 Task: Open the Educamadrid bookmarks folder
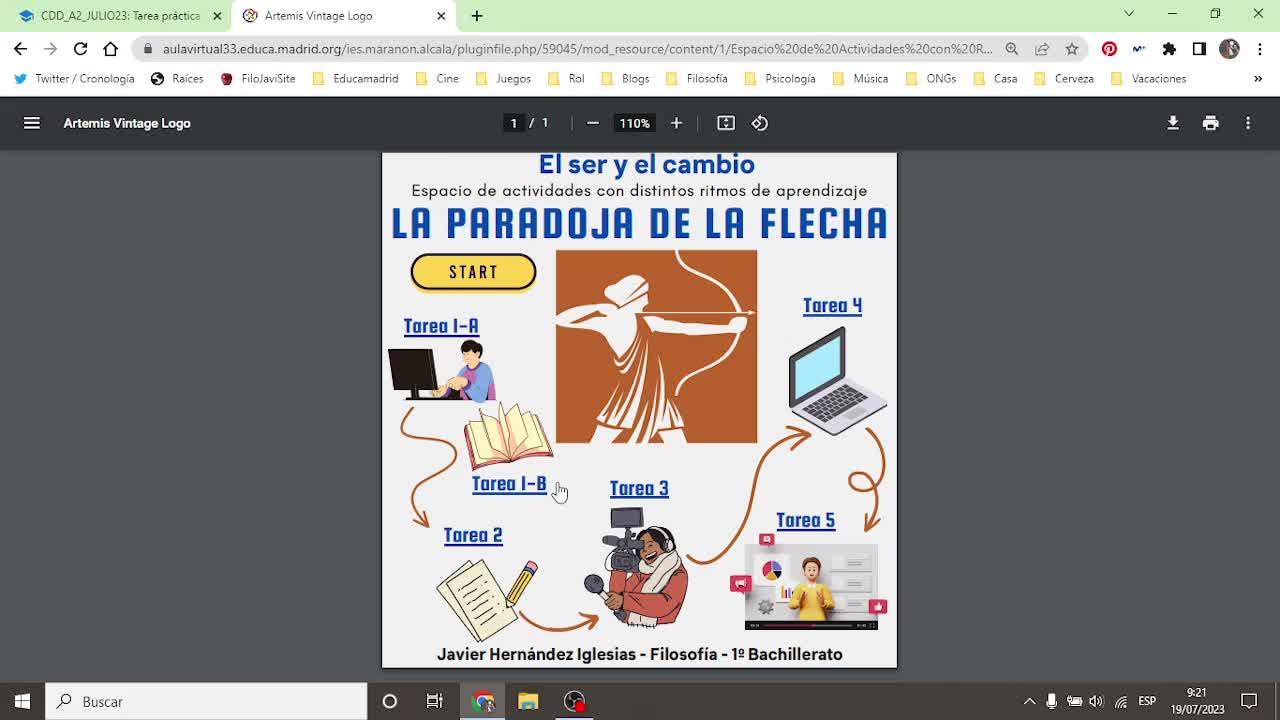pos(355,78)
